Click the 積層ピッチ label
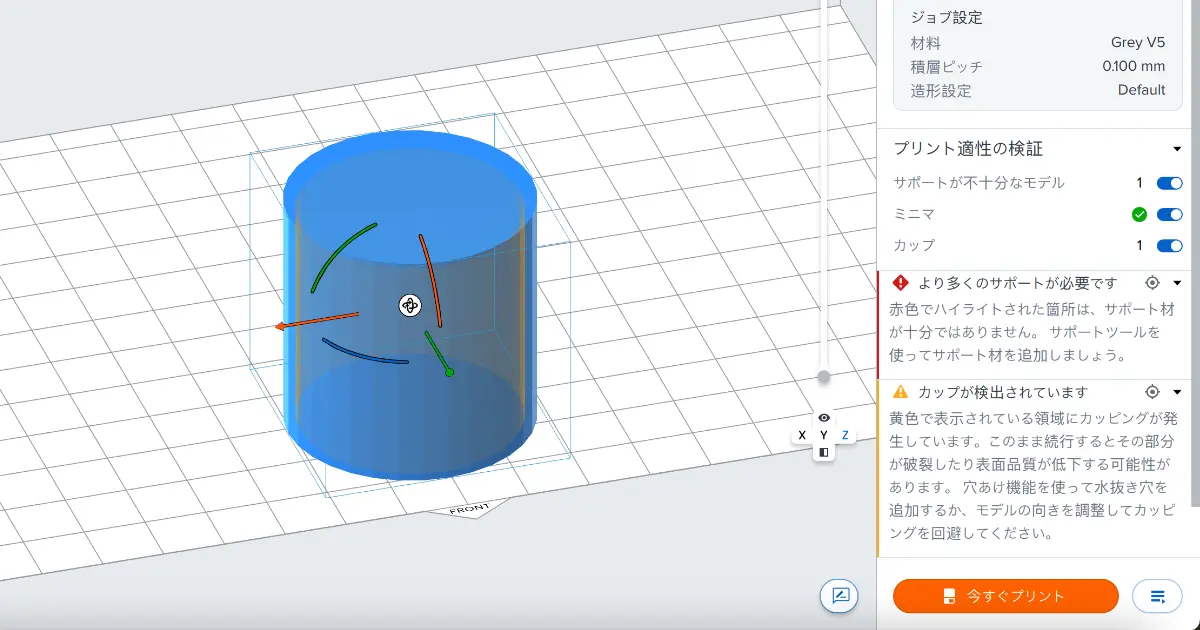Screen dimensions: 1200x630 [x=946, y=66]
